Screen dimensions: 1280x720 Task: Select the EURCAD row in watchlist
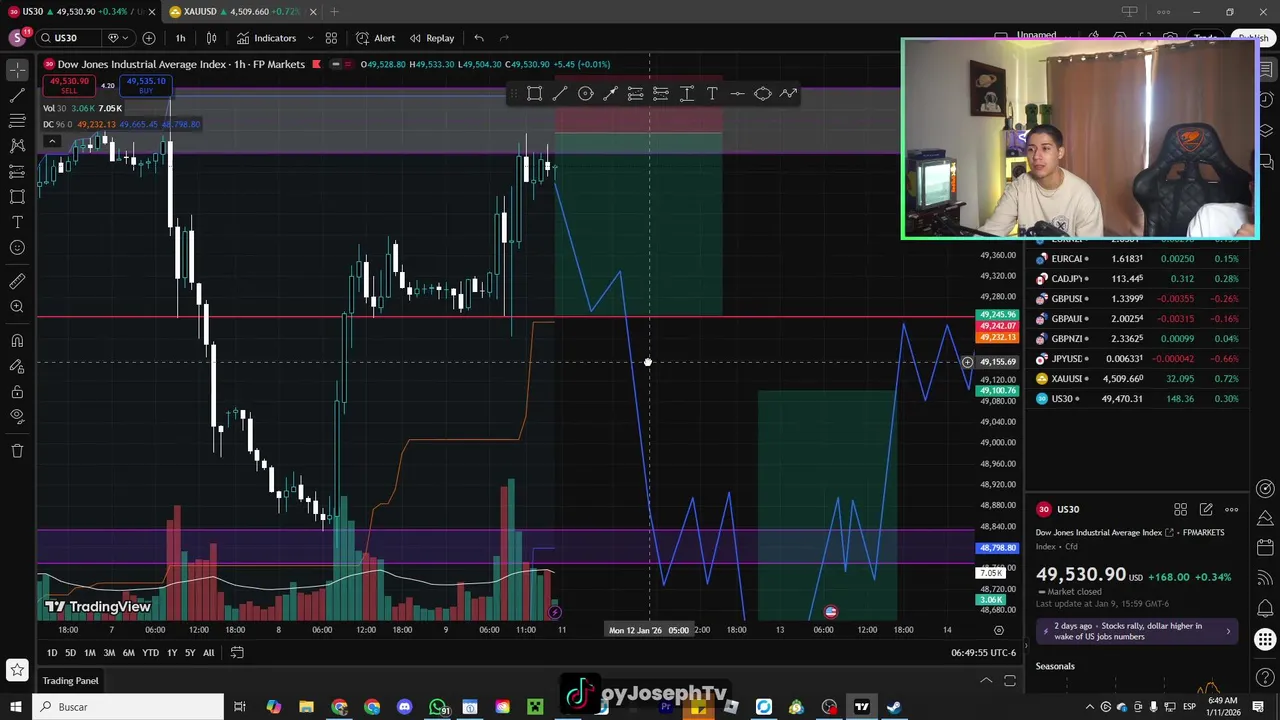point(1138,259)
